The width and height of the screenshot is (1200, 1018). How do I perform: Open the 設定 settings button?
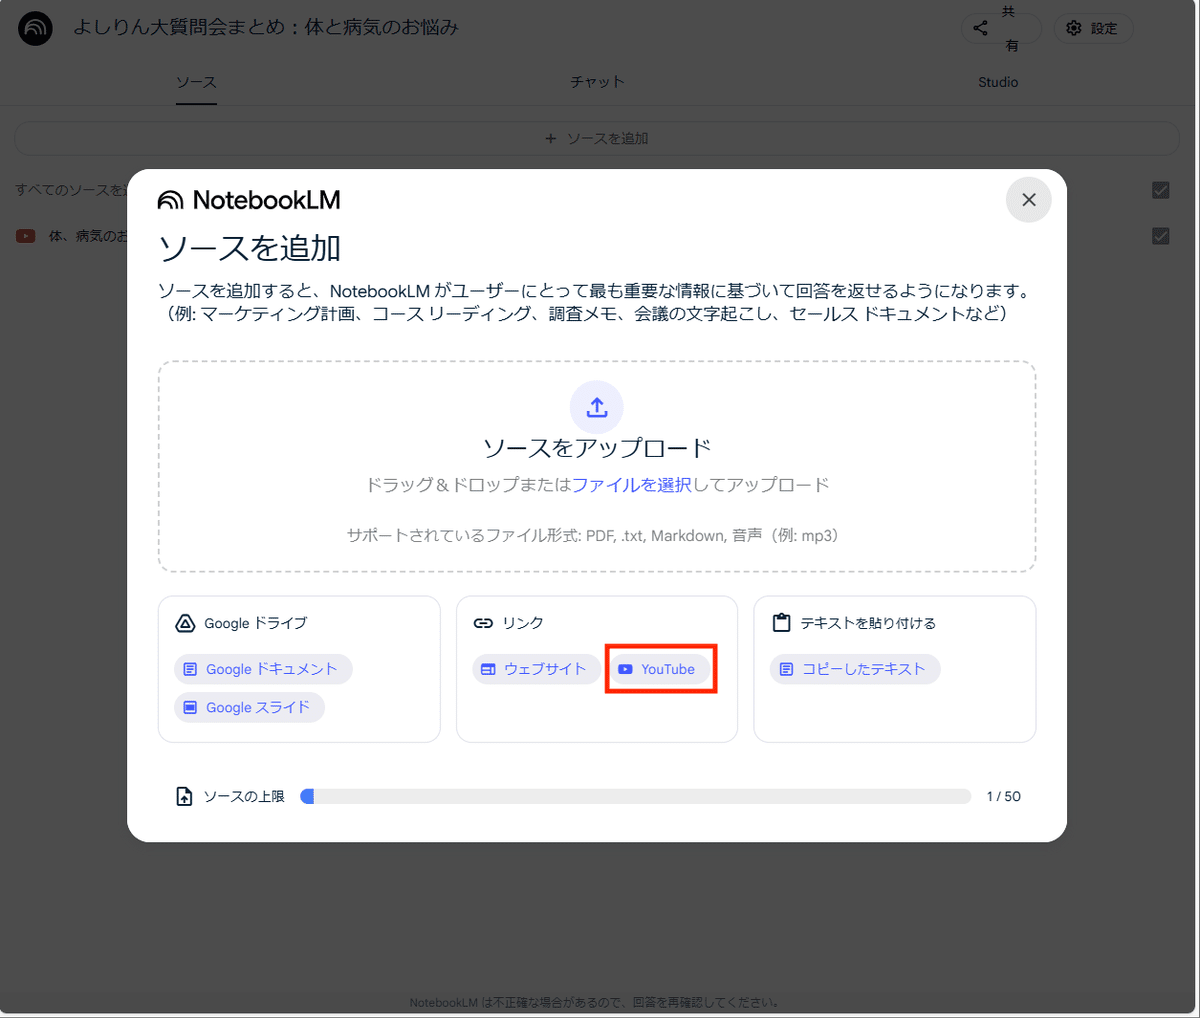coord(1093,28)
